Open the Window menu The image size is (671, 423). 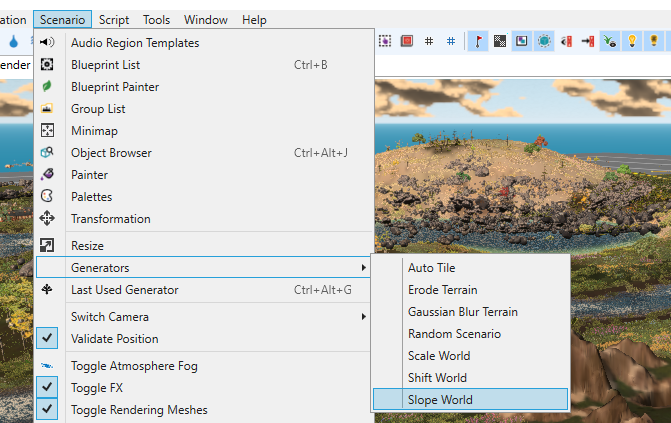tap(206, 20)
